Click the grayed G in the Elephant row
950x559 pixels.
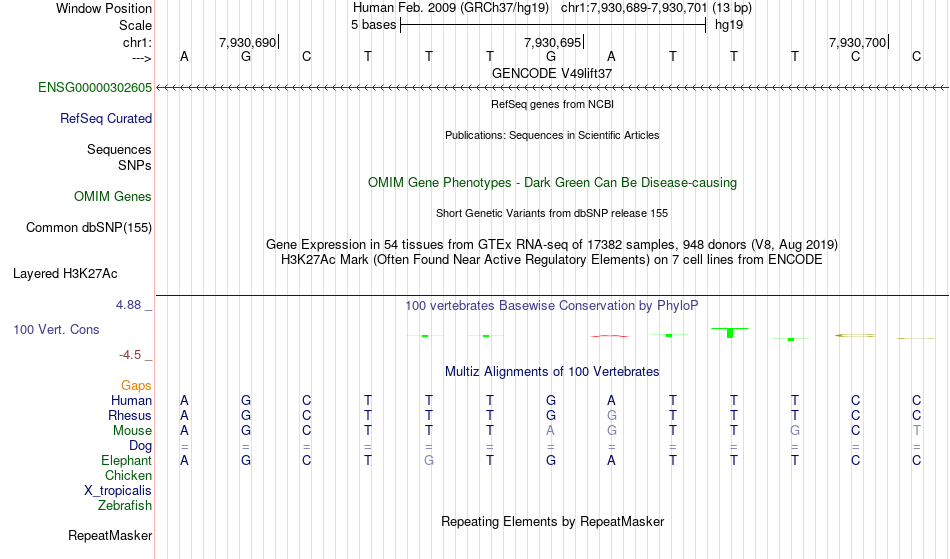pos(428,460)
